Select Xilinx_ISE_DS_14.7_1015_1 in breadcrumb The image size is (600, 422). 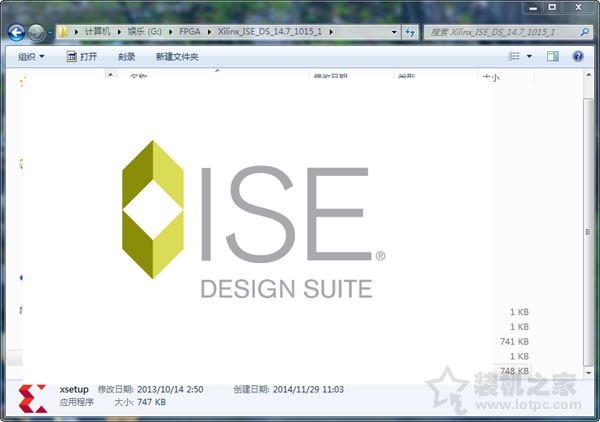pos(270,32)
